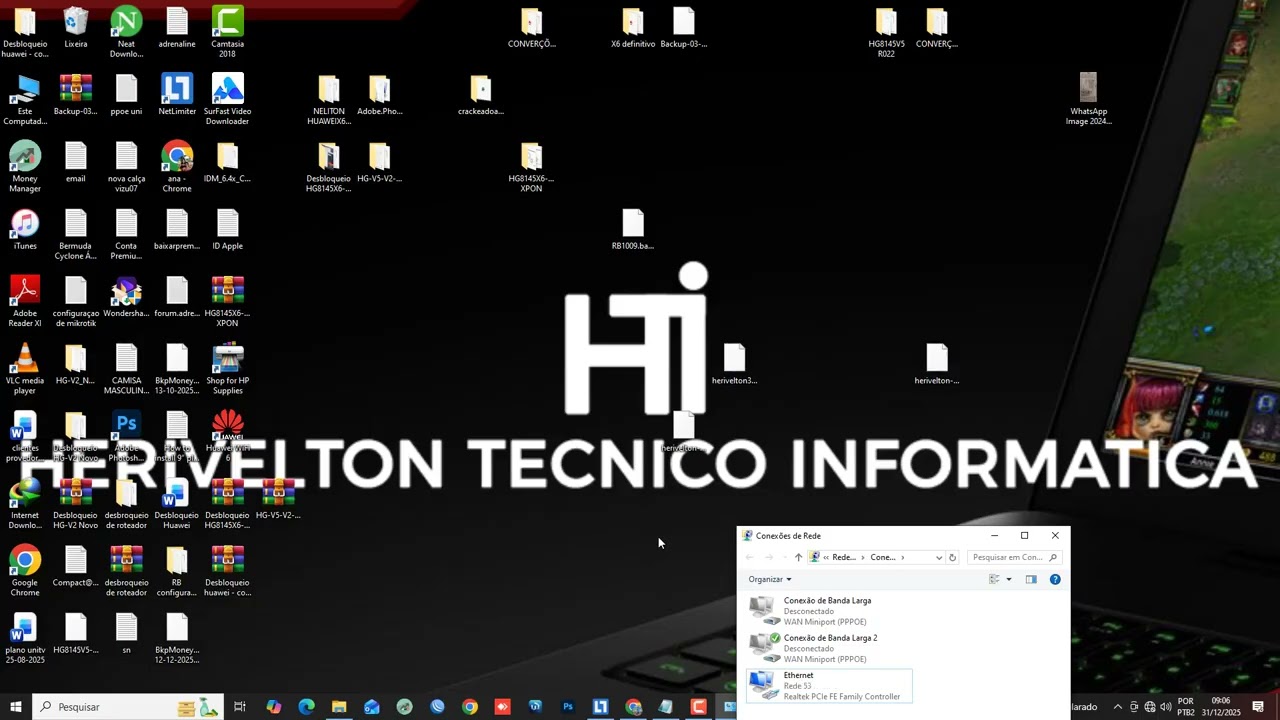Open Adobe Photoshop desktop shortcut
Screen dimensions: 1280x720
tap(126, 435)
